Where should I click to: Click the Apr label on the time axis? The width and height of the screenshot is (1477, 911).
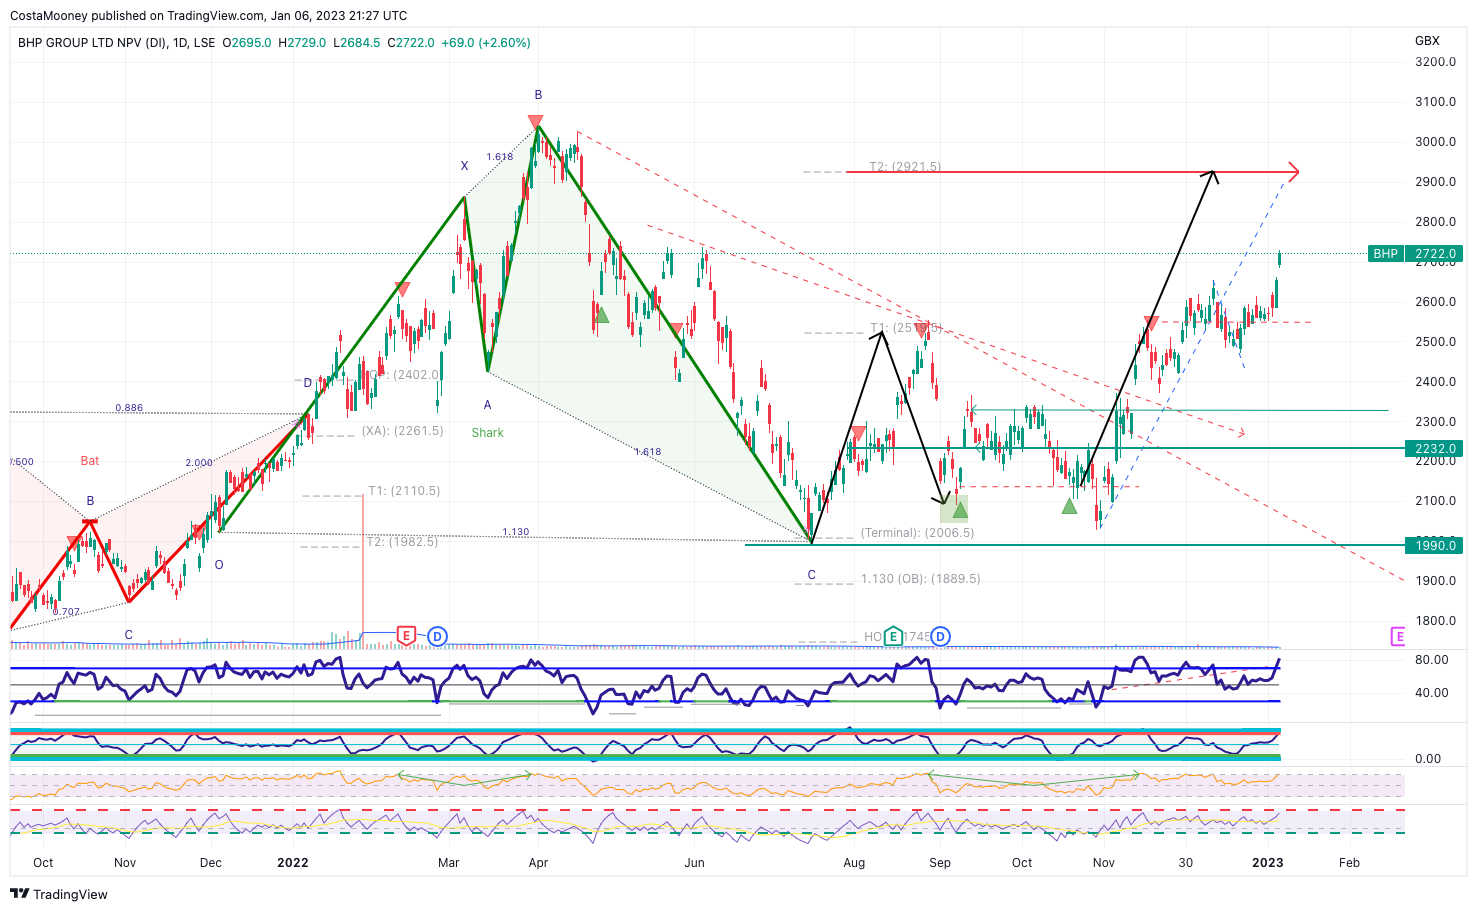point(538,863)
